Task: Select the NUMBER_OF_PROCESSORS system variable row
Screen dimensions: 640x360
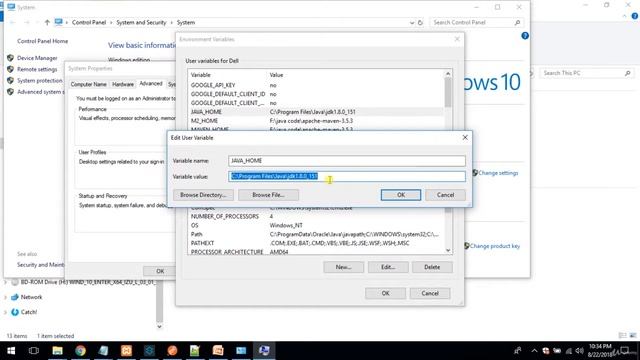Action: pos(316,217)
